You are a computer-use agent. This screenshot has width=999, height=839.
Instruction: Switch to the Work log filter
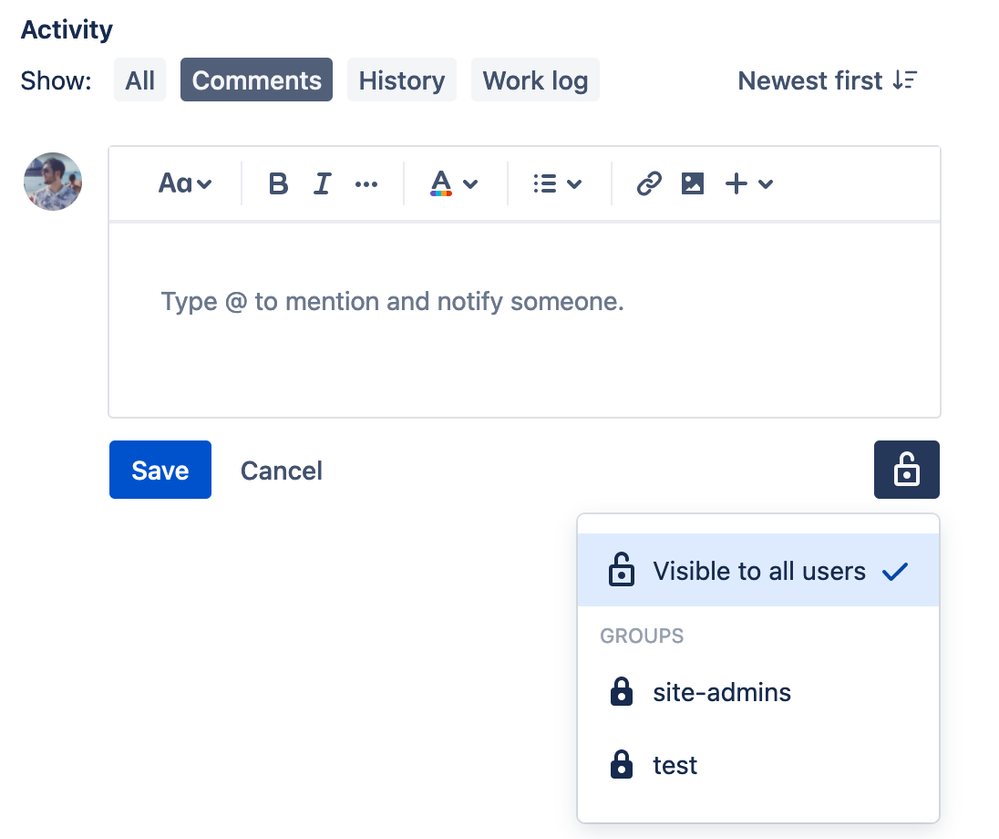pyautogui.click(x=535, y=80)
